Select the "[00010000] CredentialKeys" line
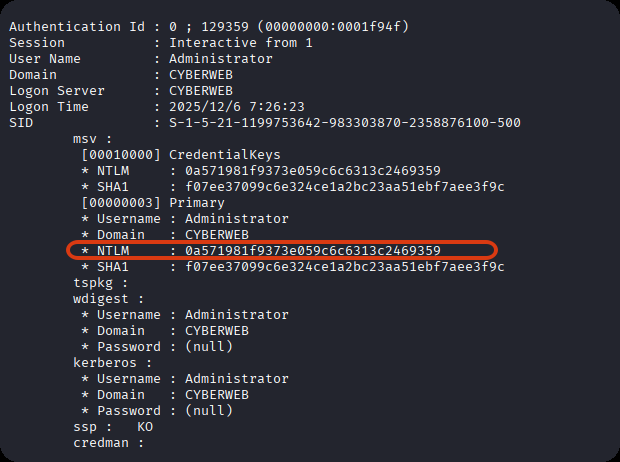This screenshot has height=462, width=620. click(181, 155)
